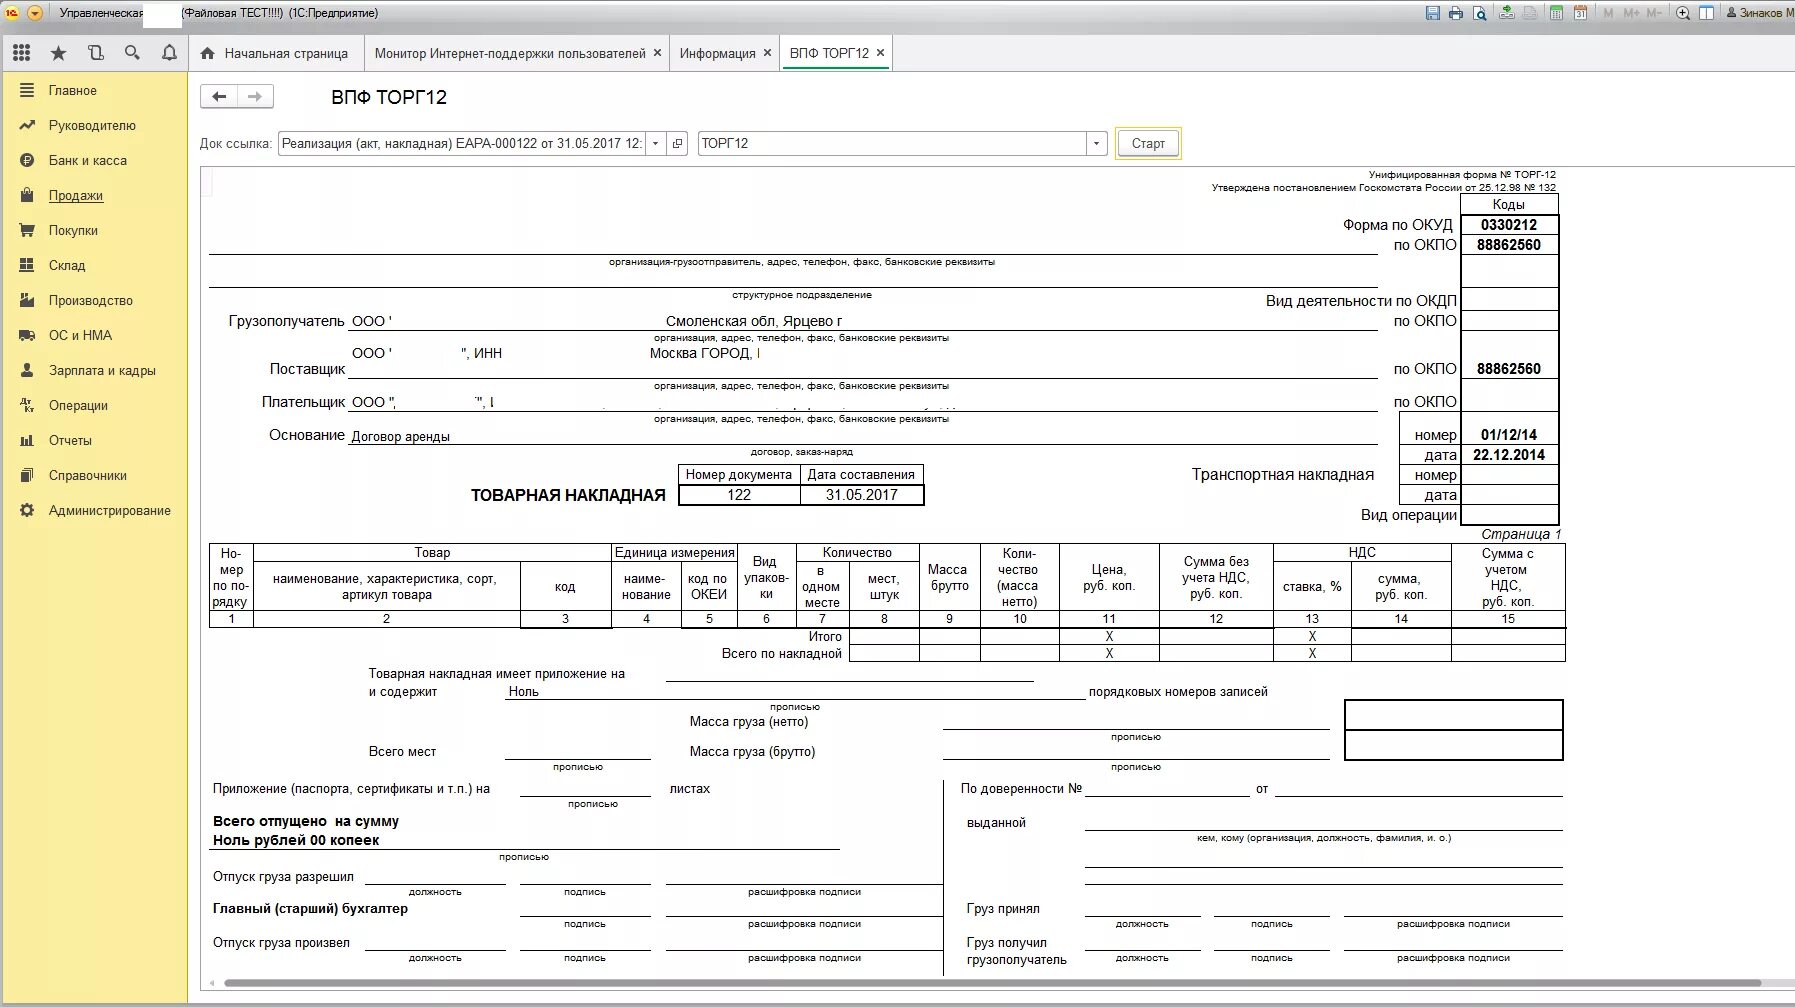Select the ОКУД code cell 0330212

[1509, 225]
